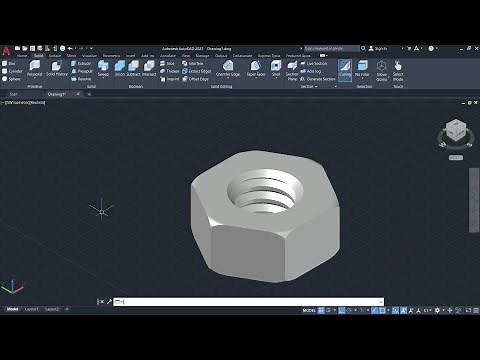Click the Sweep tool icon

coord(103,65)
